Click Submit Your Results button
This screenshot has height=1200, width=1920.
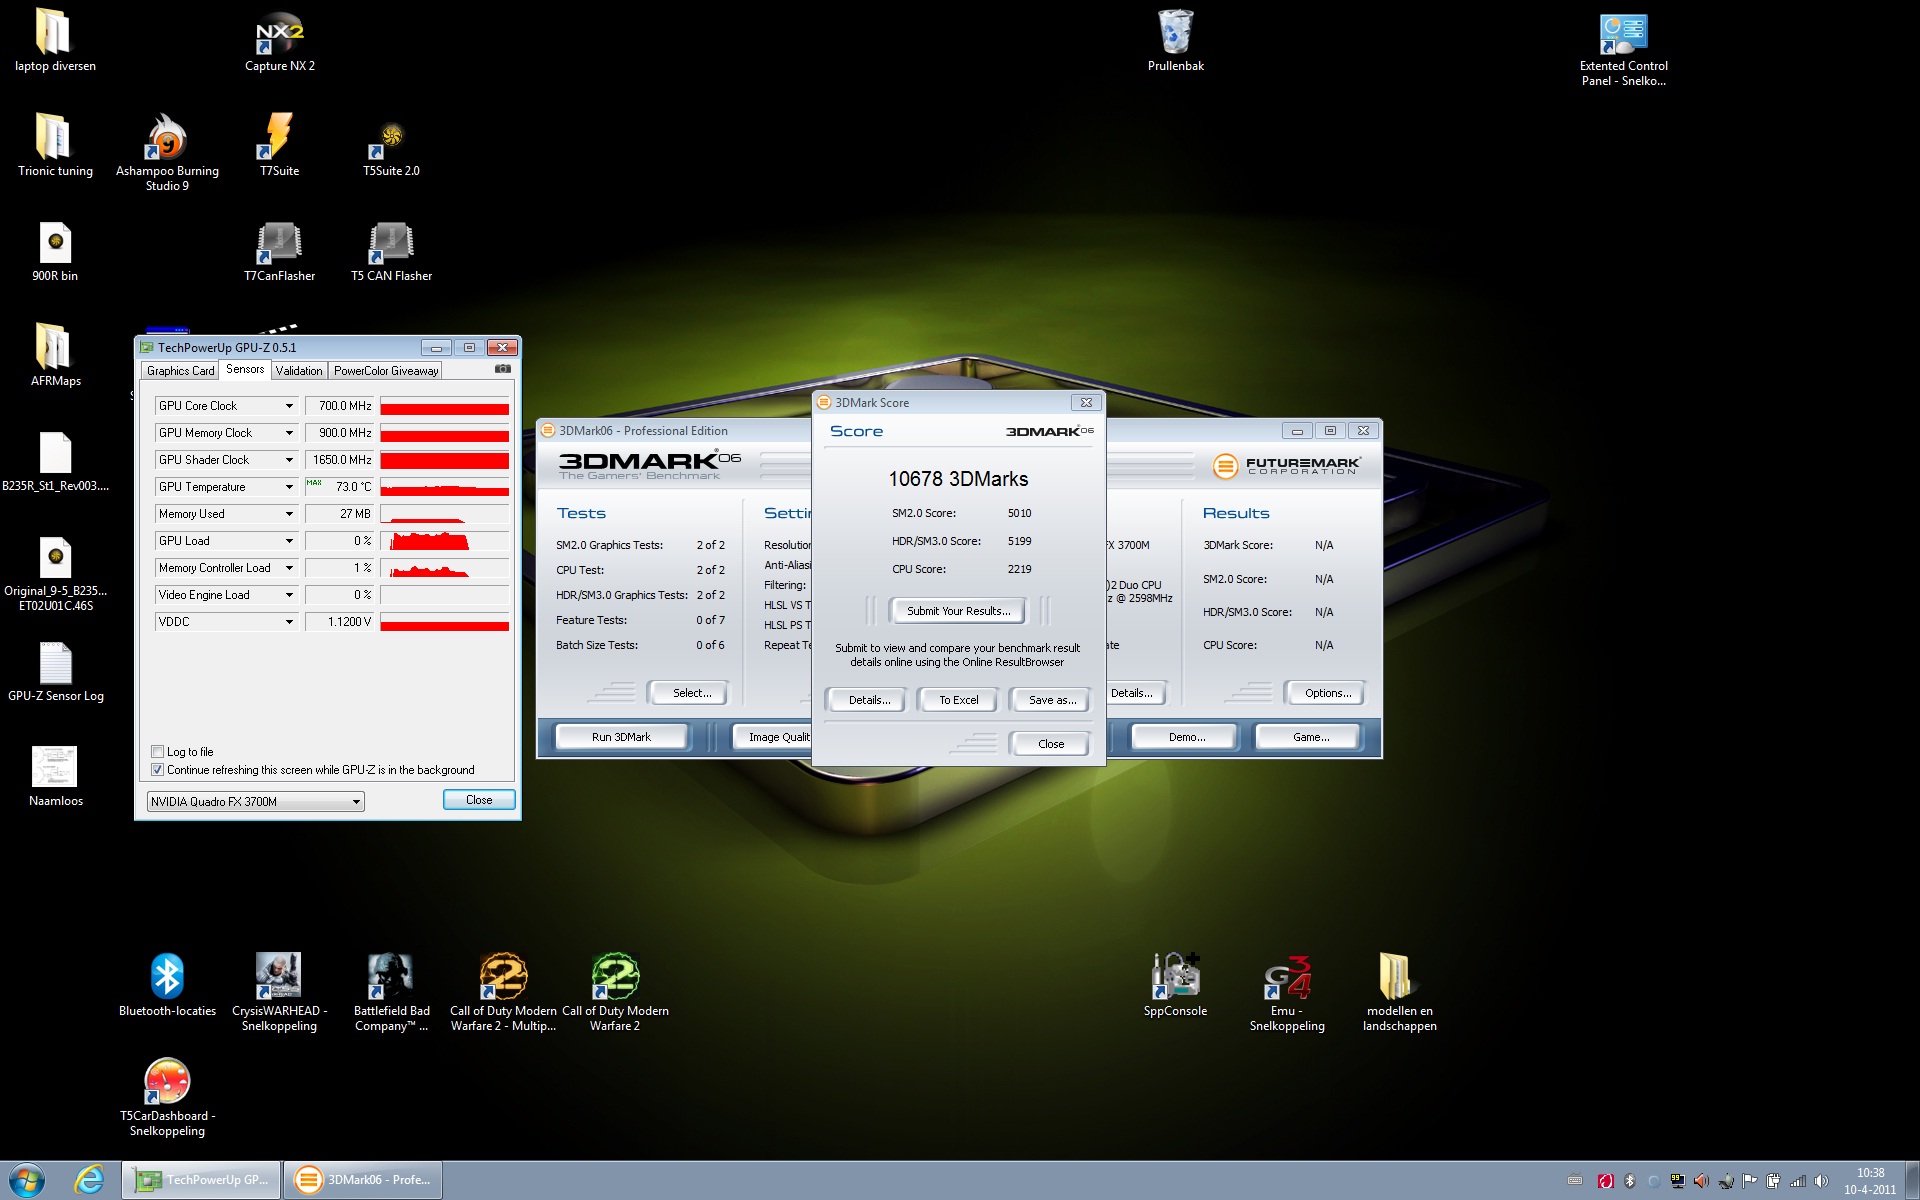pos(958,611)
